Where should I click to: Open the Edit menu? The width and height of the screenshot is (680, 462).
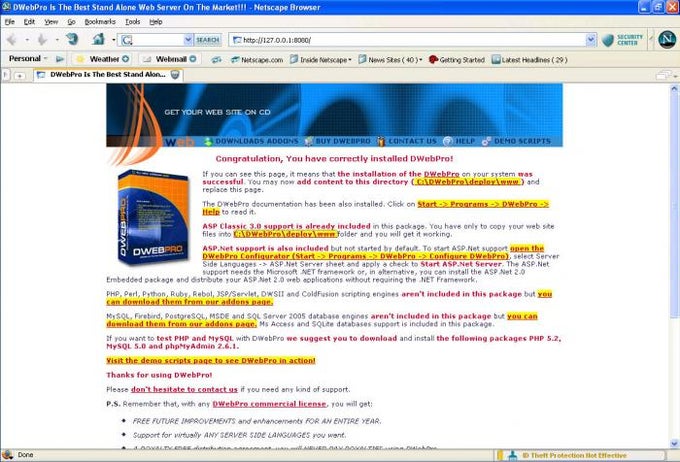pos(29,22)
